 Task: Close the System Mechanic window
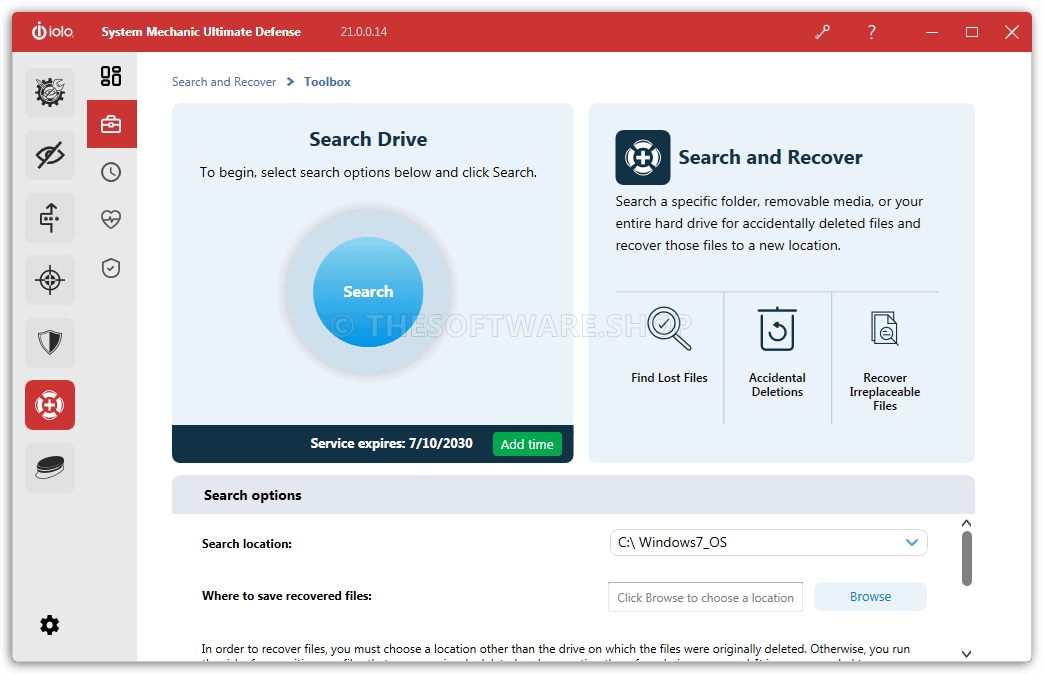pyautogui.click(x=1012, y=32)
